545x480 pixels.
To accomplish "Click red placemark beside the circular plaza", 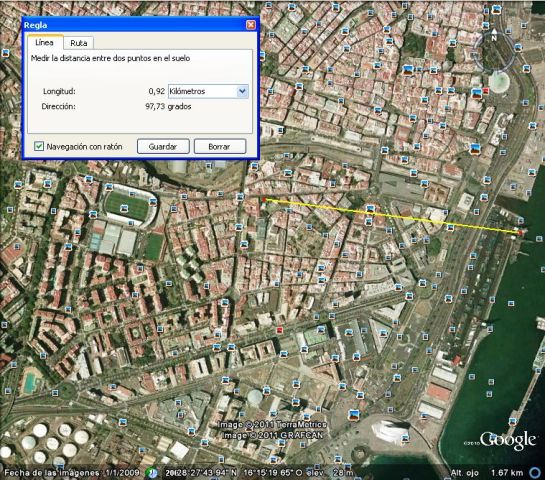I will click(x=486, y=91).
